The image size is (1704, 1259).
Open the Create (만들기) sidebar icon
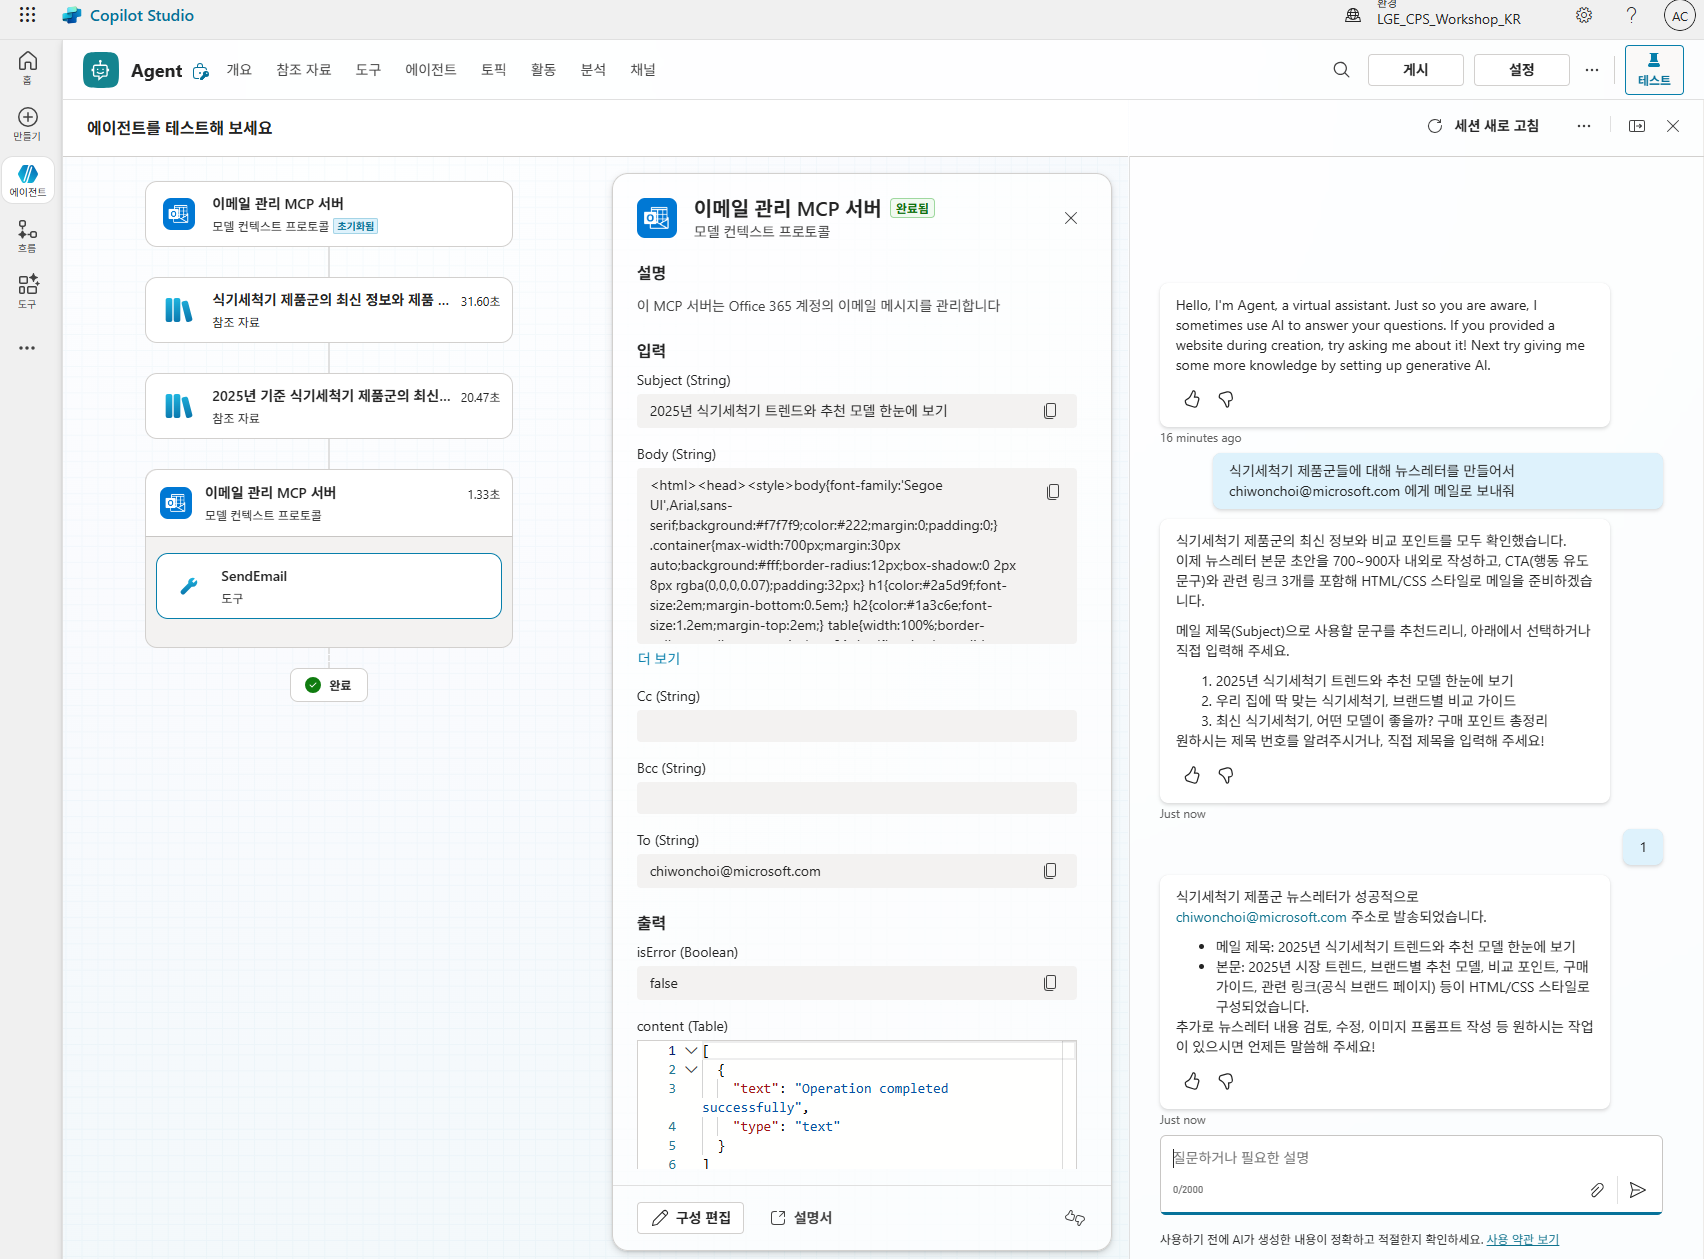pos(28,124)
